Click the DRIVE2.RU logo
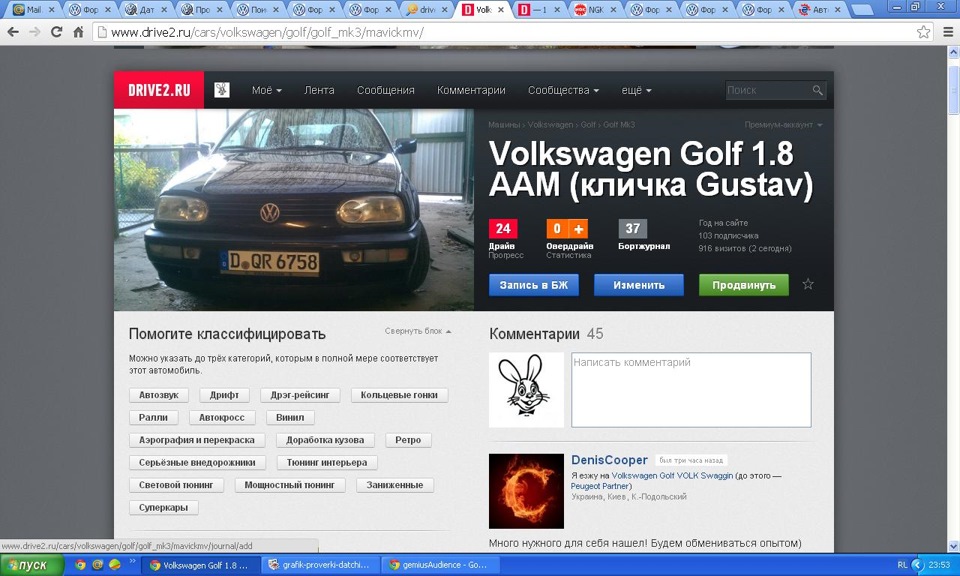This screenshot has height=576, width=960. pos(159,90)
